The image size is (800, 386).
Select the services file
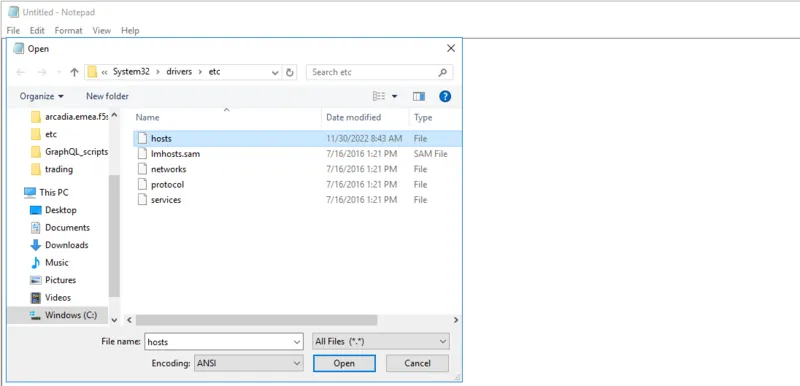click(x=297, y=200)
